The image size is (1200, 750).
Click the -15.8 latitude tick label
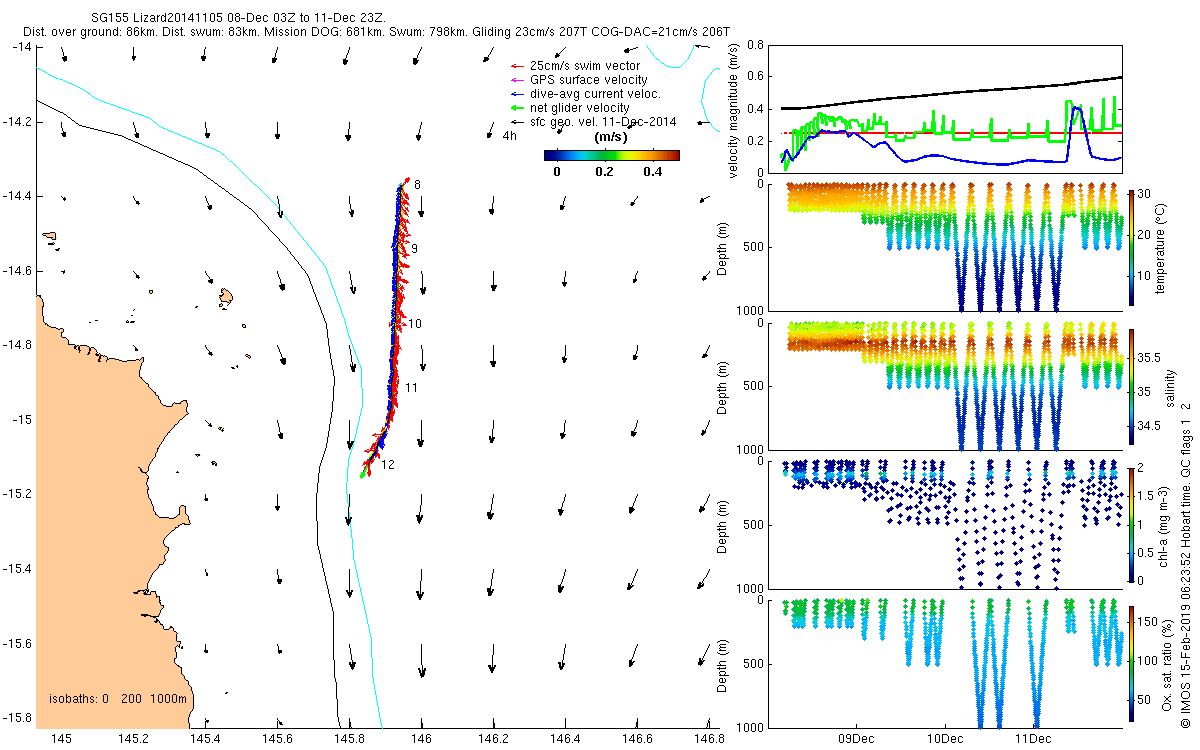(x=16, y=718)
